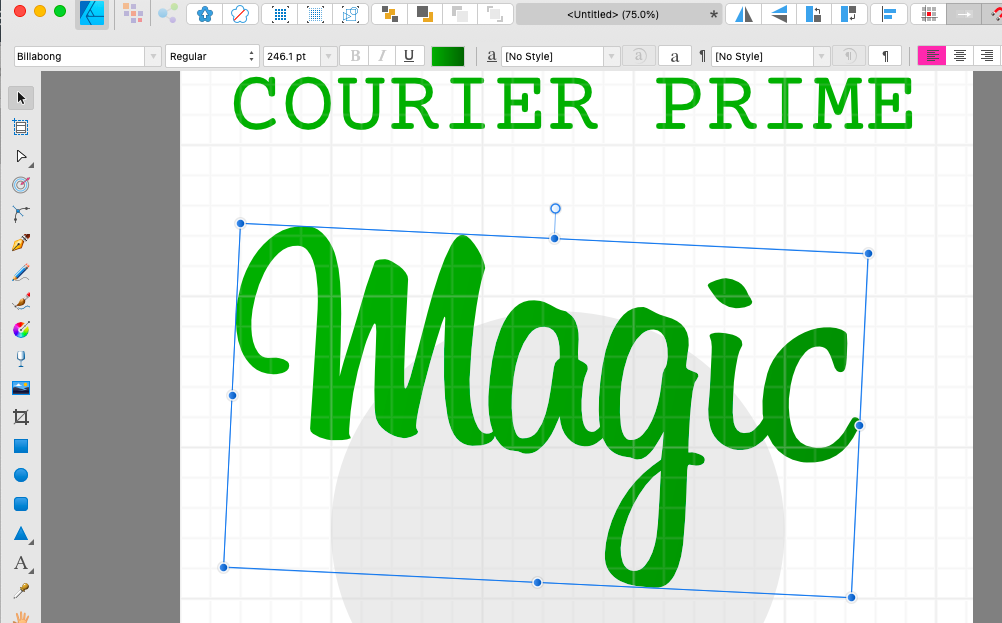This screenshot has width=1002, height=623.
Task: Toggle Force Pixel Alignment
Action: coord(929,14)
